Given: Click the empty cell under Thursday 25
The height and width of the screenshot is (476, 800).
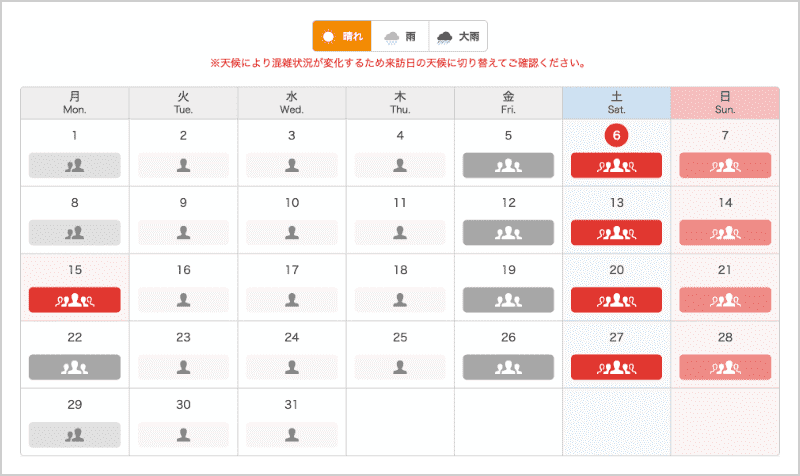Looking at the screenshot, I should pos(400,421).
